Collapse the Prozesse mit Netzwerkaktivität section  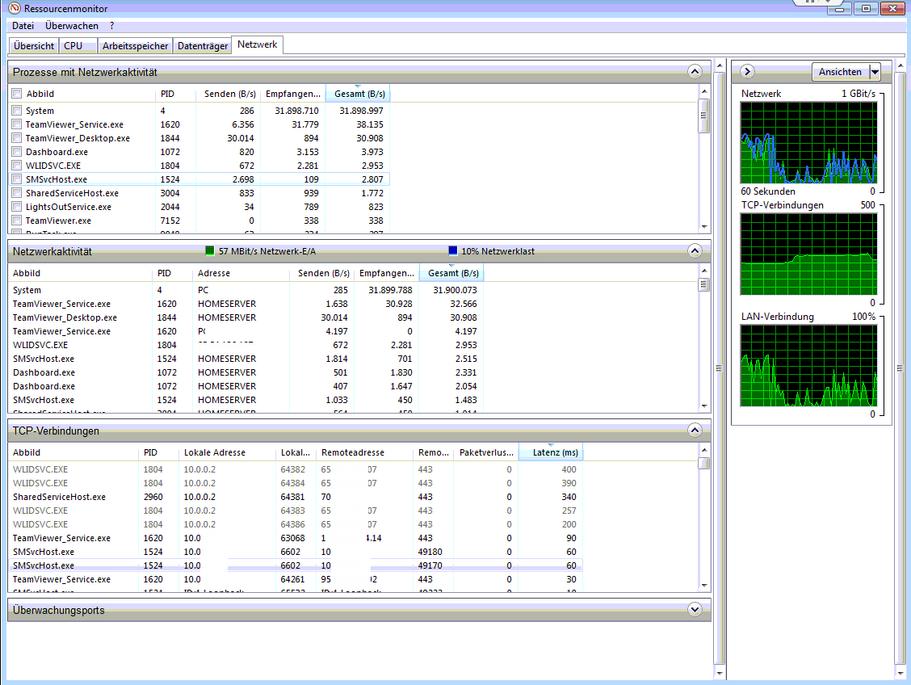[x=695, y=72]
